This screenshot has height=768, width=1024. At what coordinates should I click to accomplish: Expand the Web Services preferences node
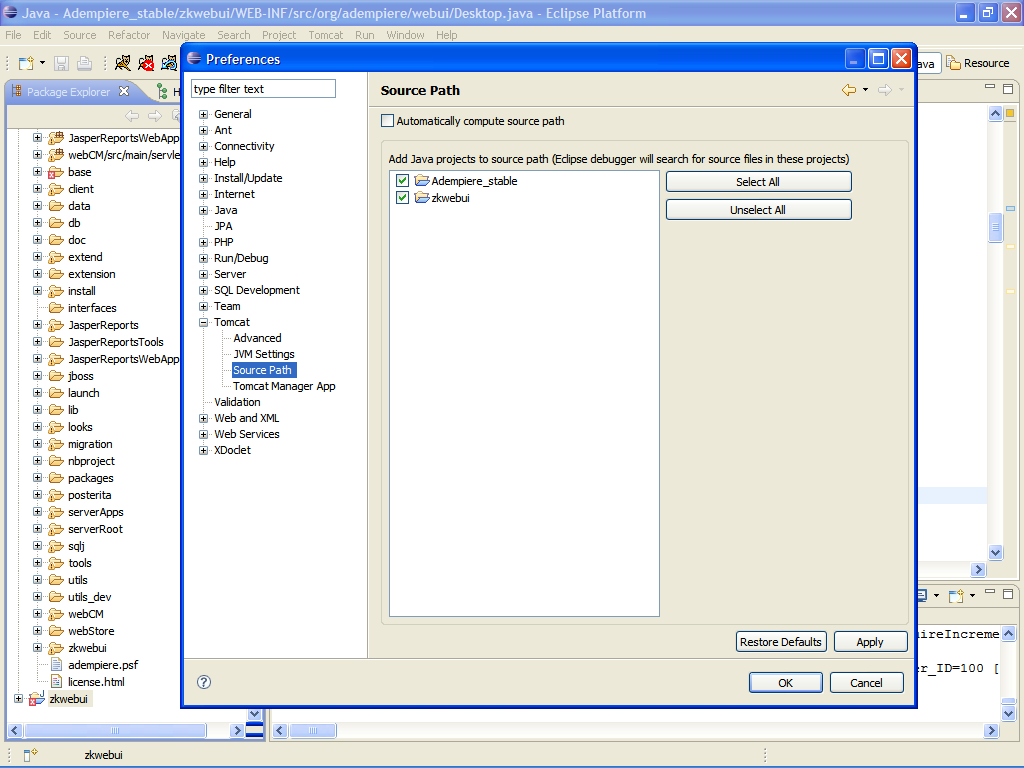(x=204, y=434)
